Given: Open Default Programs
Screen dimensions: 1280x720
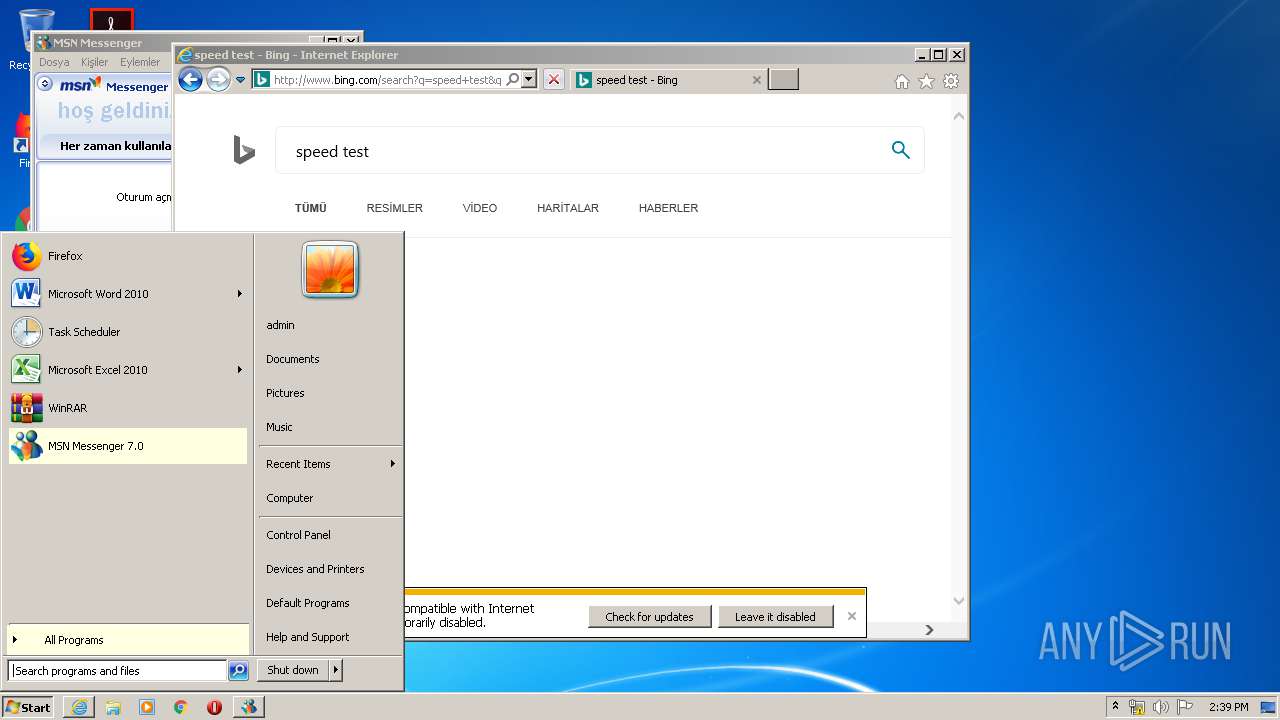Looking at the screenshot, I should coord(330,603).
